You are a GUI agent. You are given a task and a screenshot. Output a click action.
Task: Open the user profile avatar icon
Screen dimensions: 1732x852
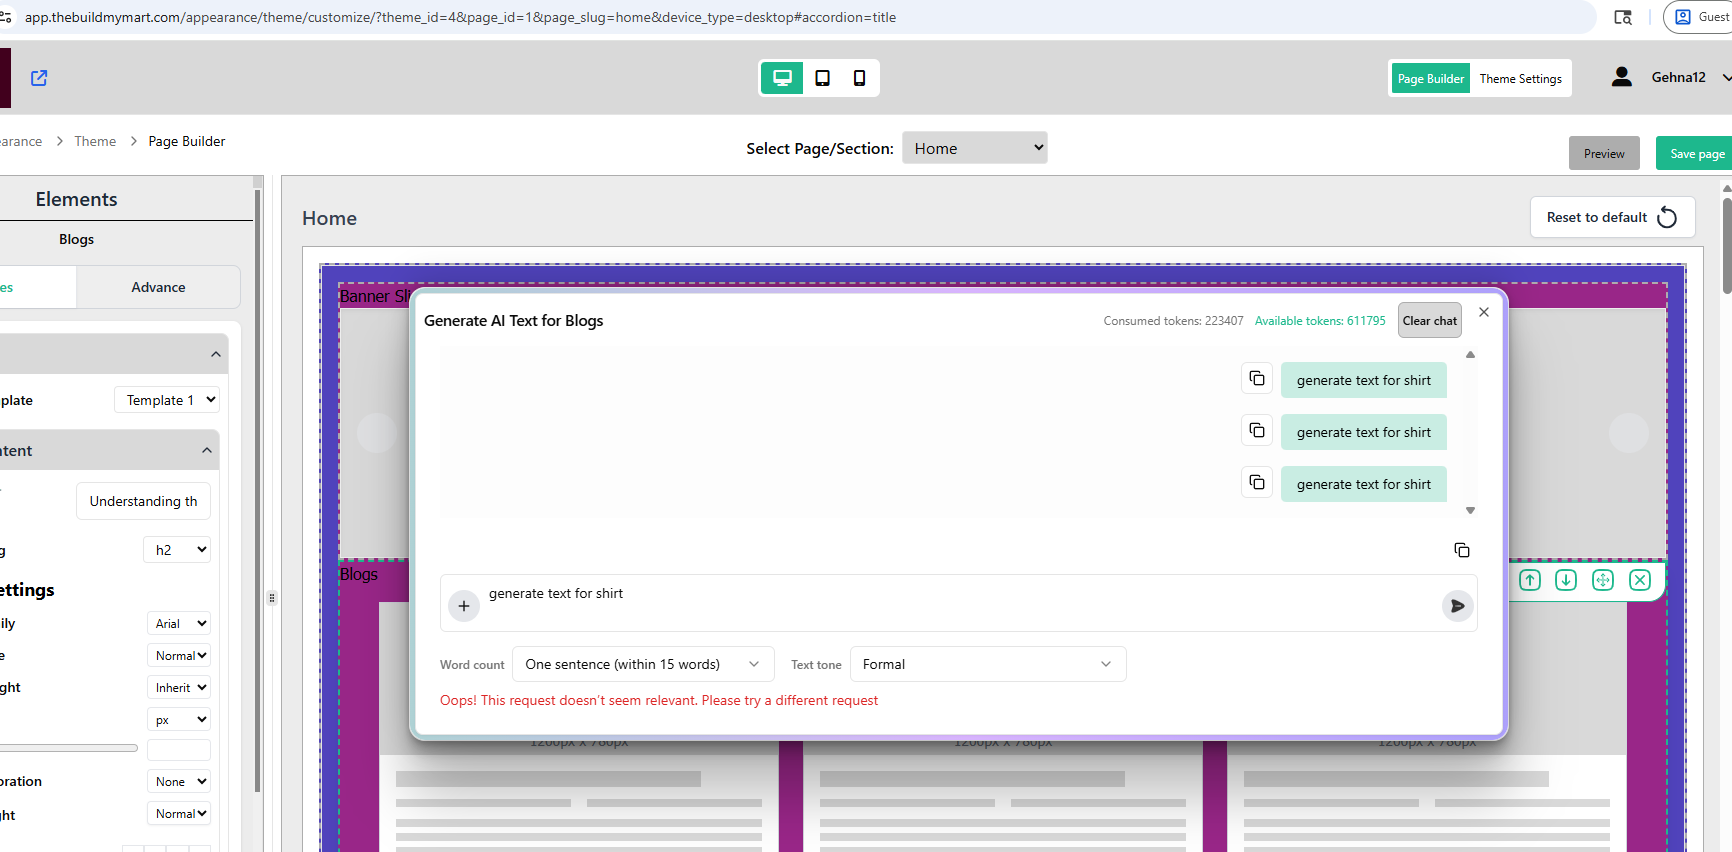point(1622,77)
